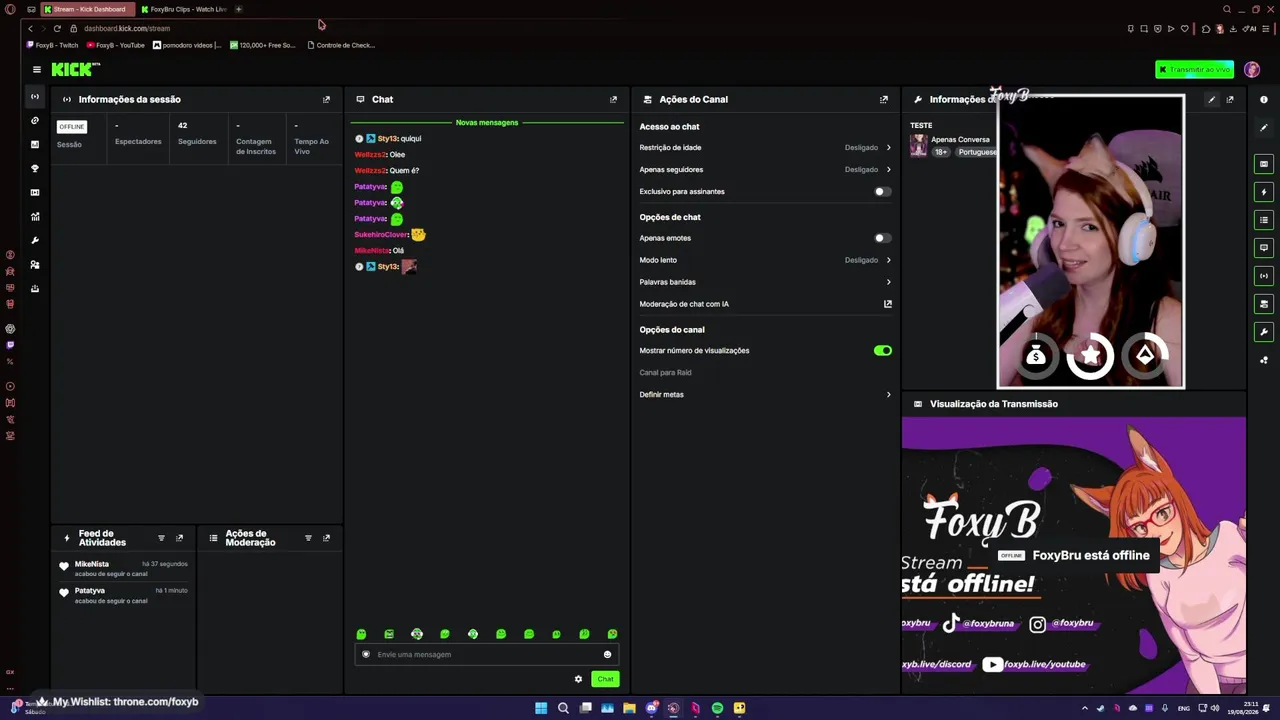Open external link for Moderação de chat com IA
This screenshot has width=1280, height=720.
point(887,304)
